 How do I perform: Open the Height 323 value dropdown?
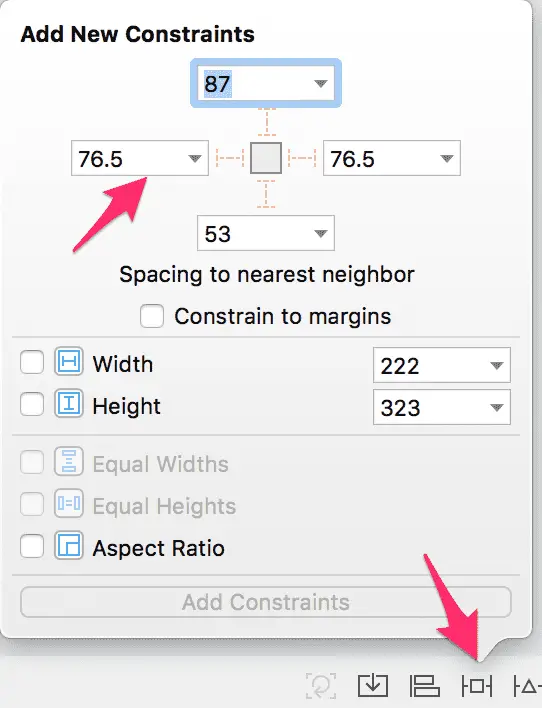(x=496, y=407)
